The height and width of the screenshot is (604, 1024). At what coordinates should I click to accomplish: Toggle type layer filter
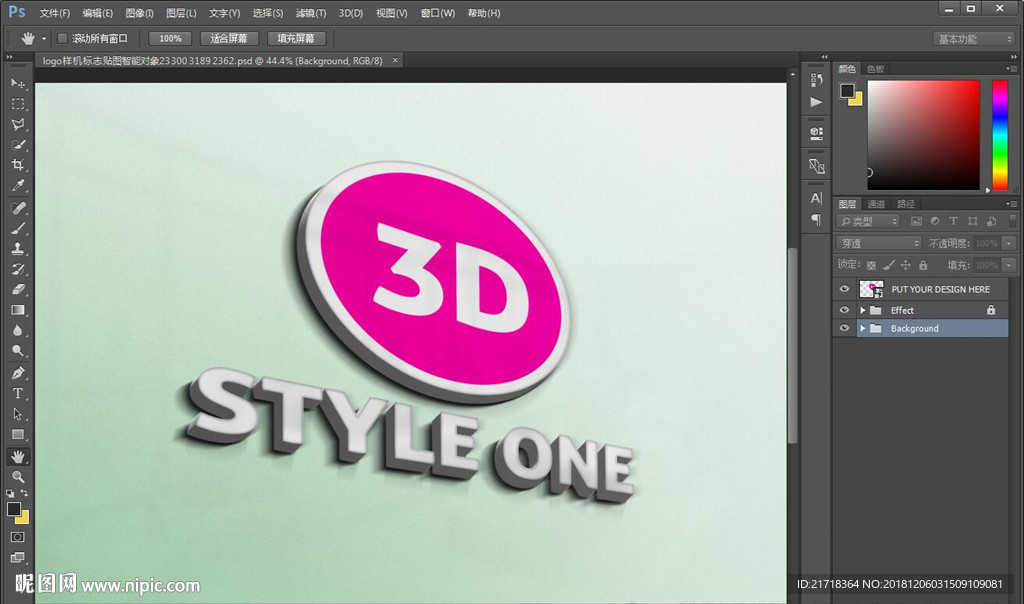tap(953, 221)
